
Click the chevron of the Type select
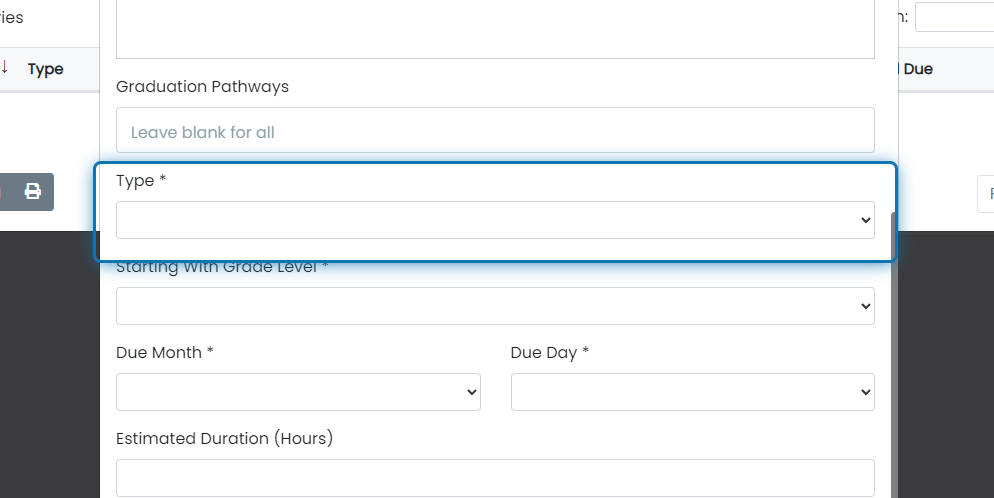point(865,220)
